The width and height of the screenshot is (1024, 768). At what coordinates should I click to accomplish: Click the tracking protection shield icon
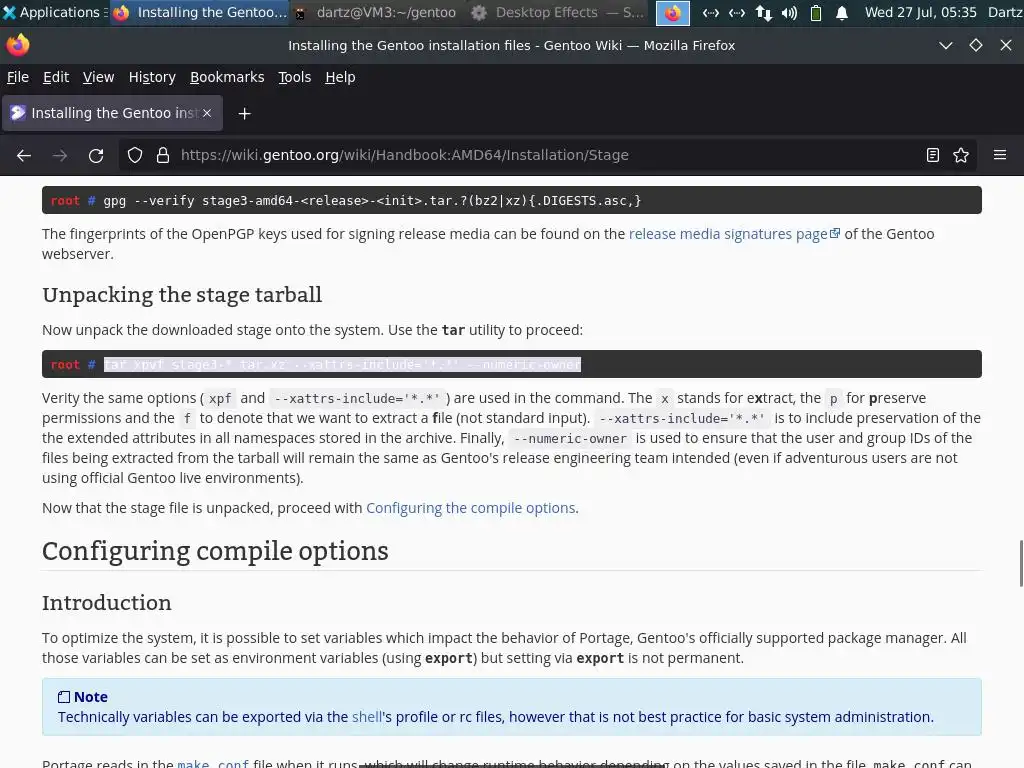135,155
